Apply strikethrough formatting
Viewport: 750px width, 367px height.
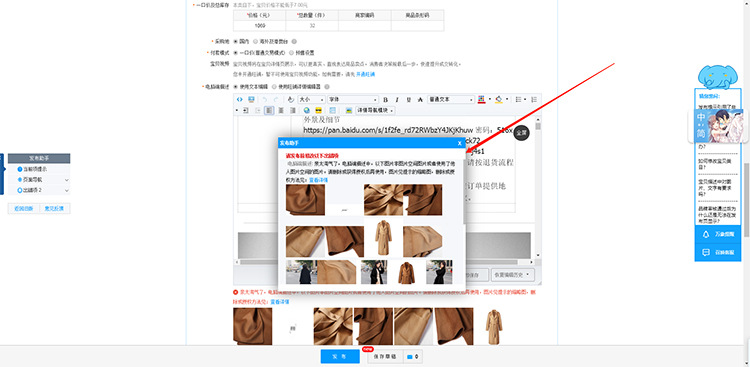[x=420, y=100]
